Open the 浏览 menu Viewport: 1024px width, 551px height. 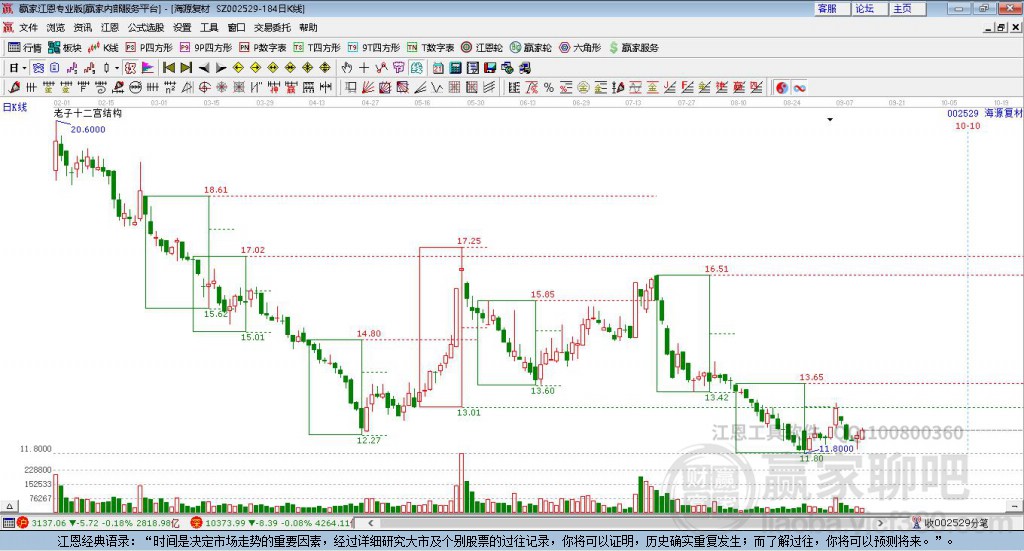point(56,27)
